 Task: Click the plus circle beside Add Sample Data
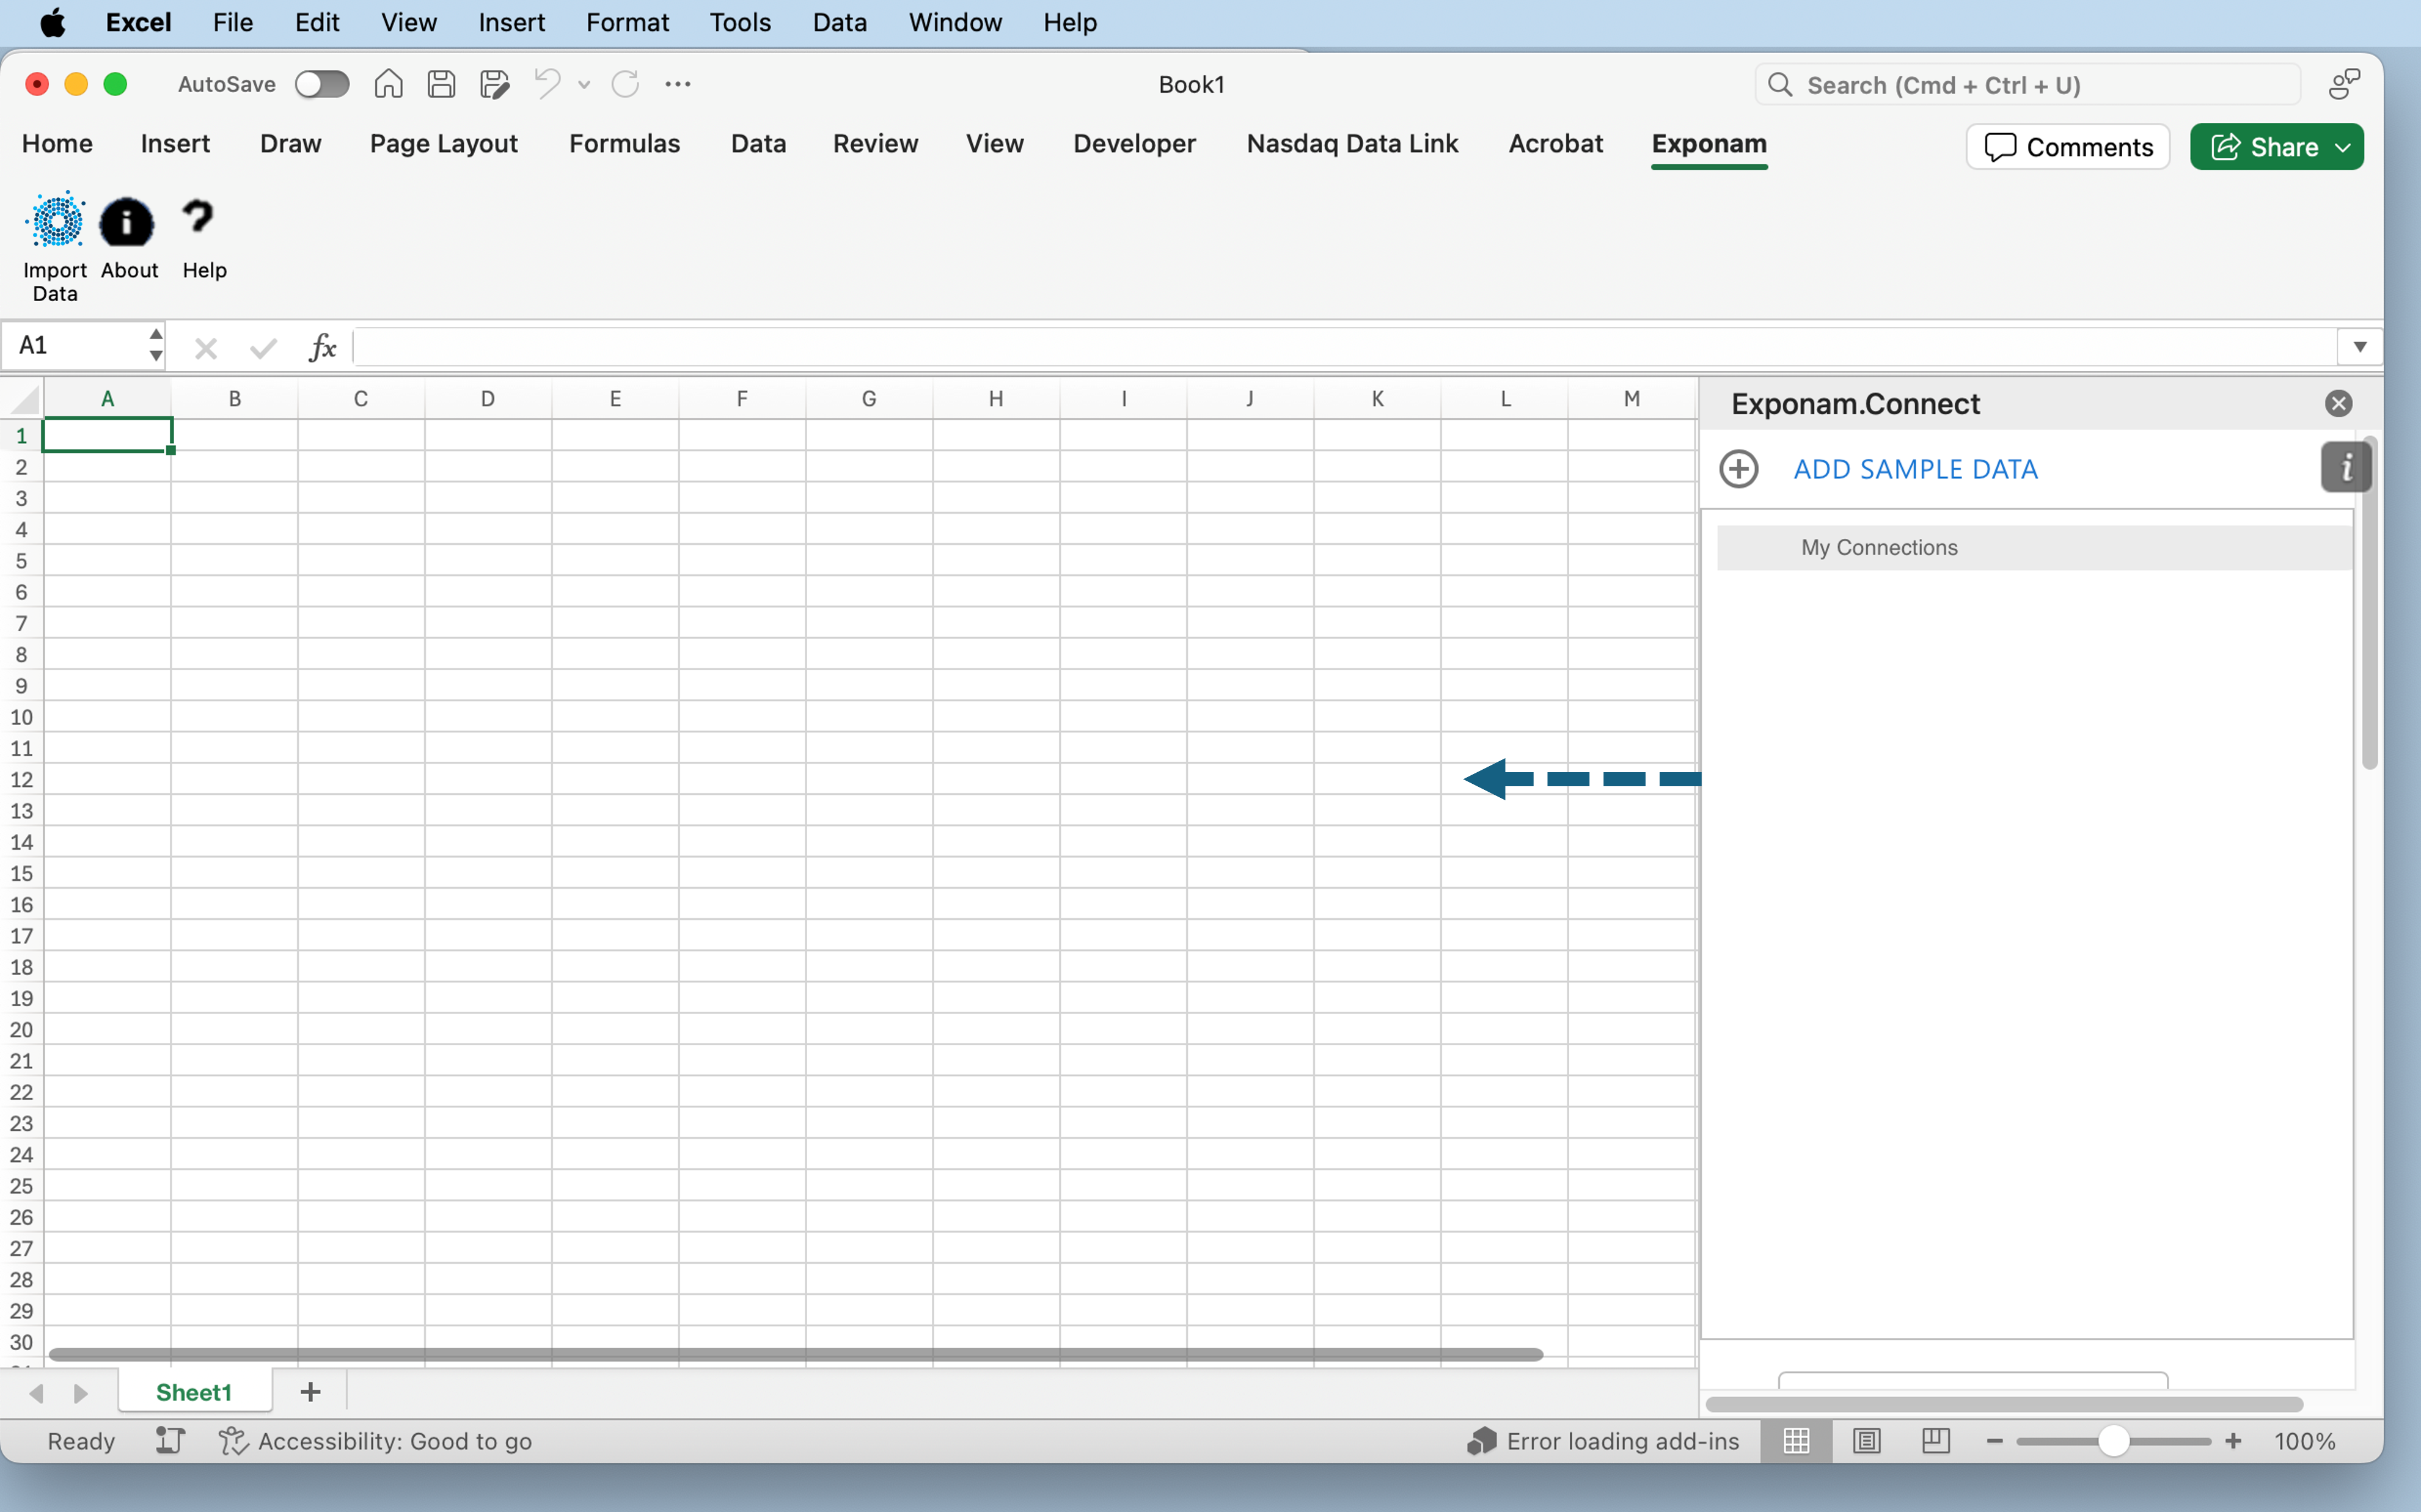[x=1738, y=469]
